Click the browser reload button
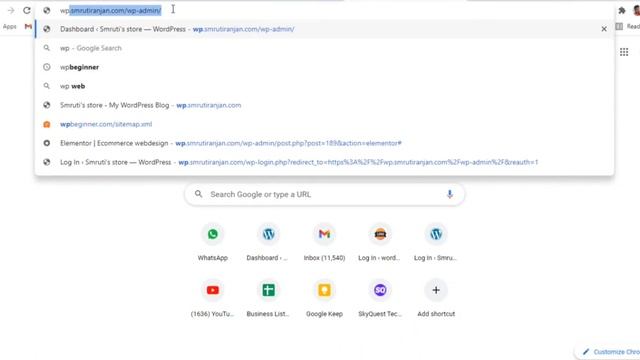 click(x=27, y=11)
